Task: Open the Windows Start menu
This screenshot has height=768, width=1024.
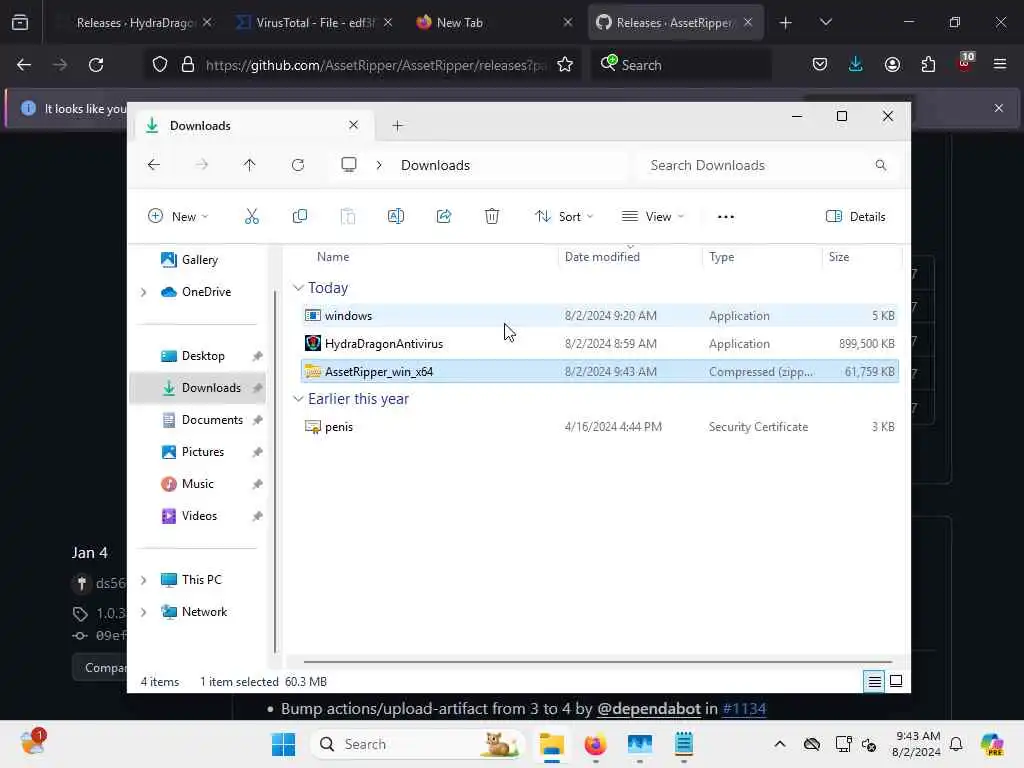Action: 283,744
